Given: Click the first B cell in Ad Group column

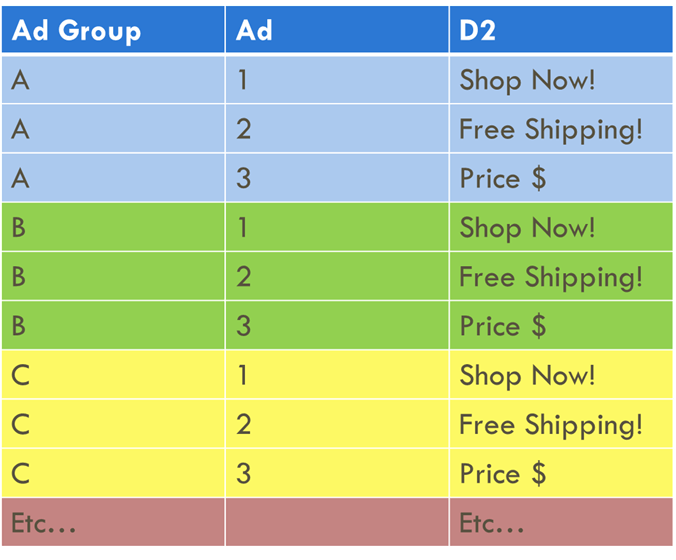Looking at the screenshot, I should [19, 227].
